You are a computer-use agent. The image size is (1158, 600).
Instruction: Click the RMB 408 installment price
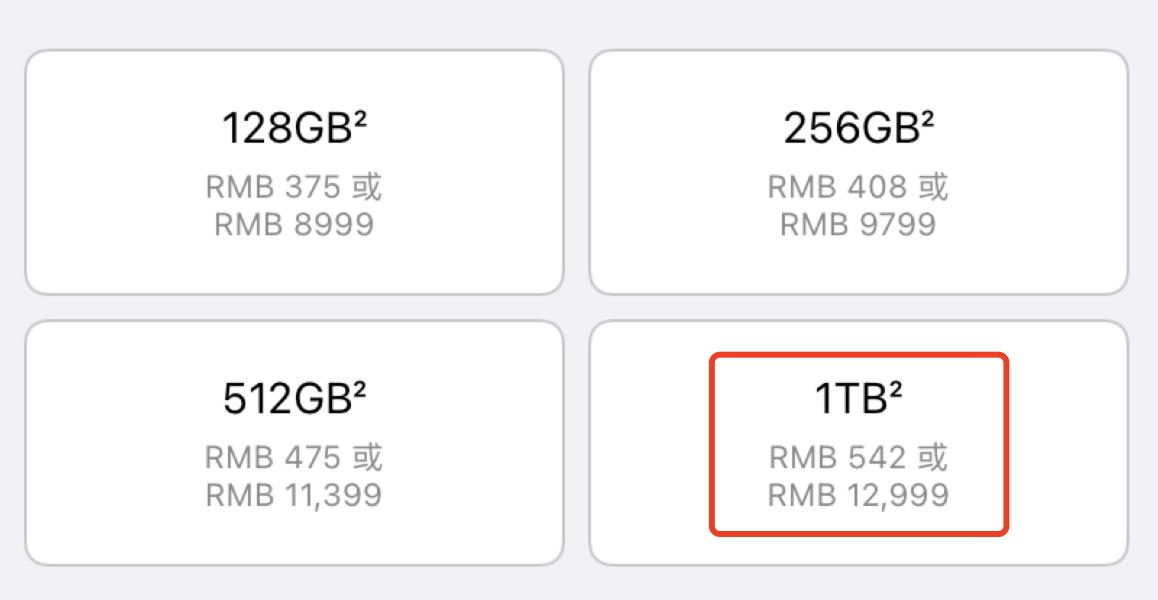click(838, 186)
